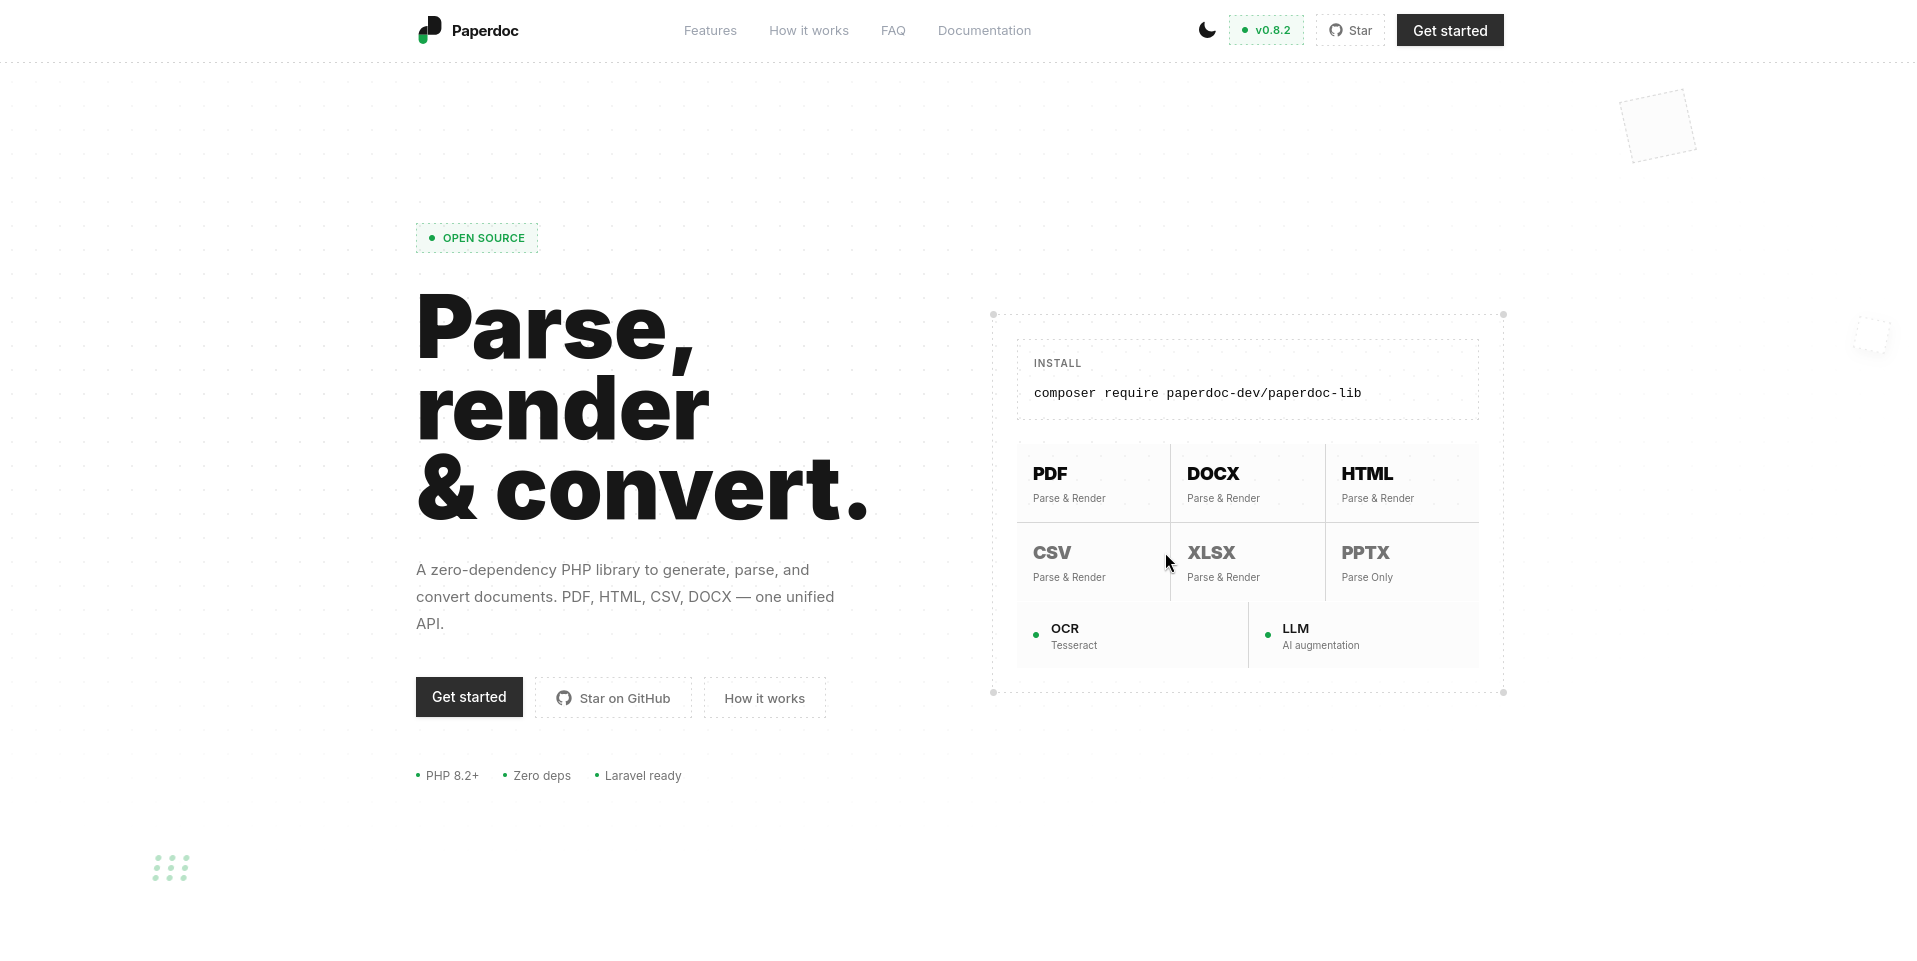The height and width of the screenshot is (961, 1917).
Task: Click the OCR Tesseract item
Action: [x=1132, y=635]
